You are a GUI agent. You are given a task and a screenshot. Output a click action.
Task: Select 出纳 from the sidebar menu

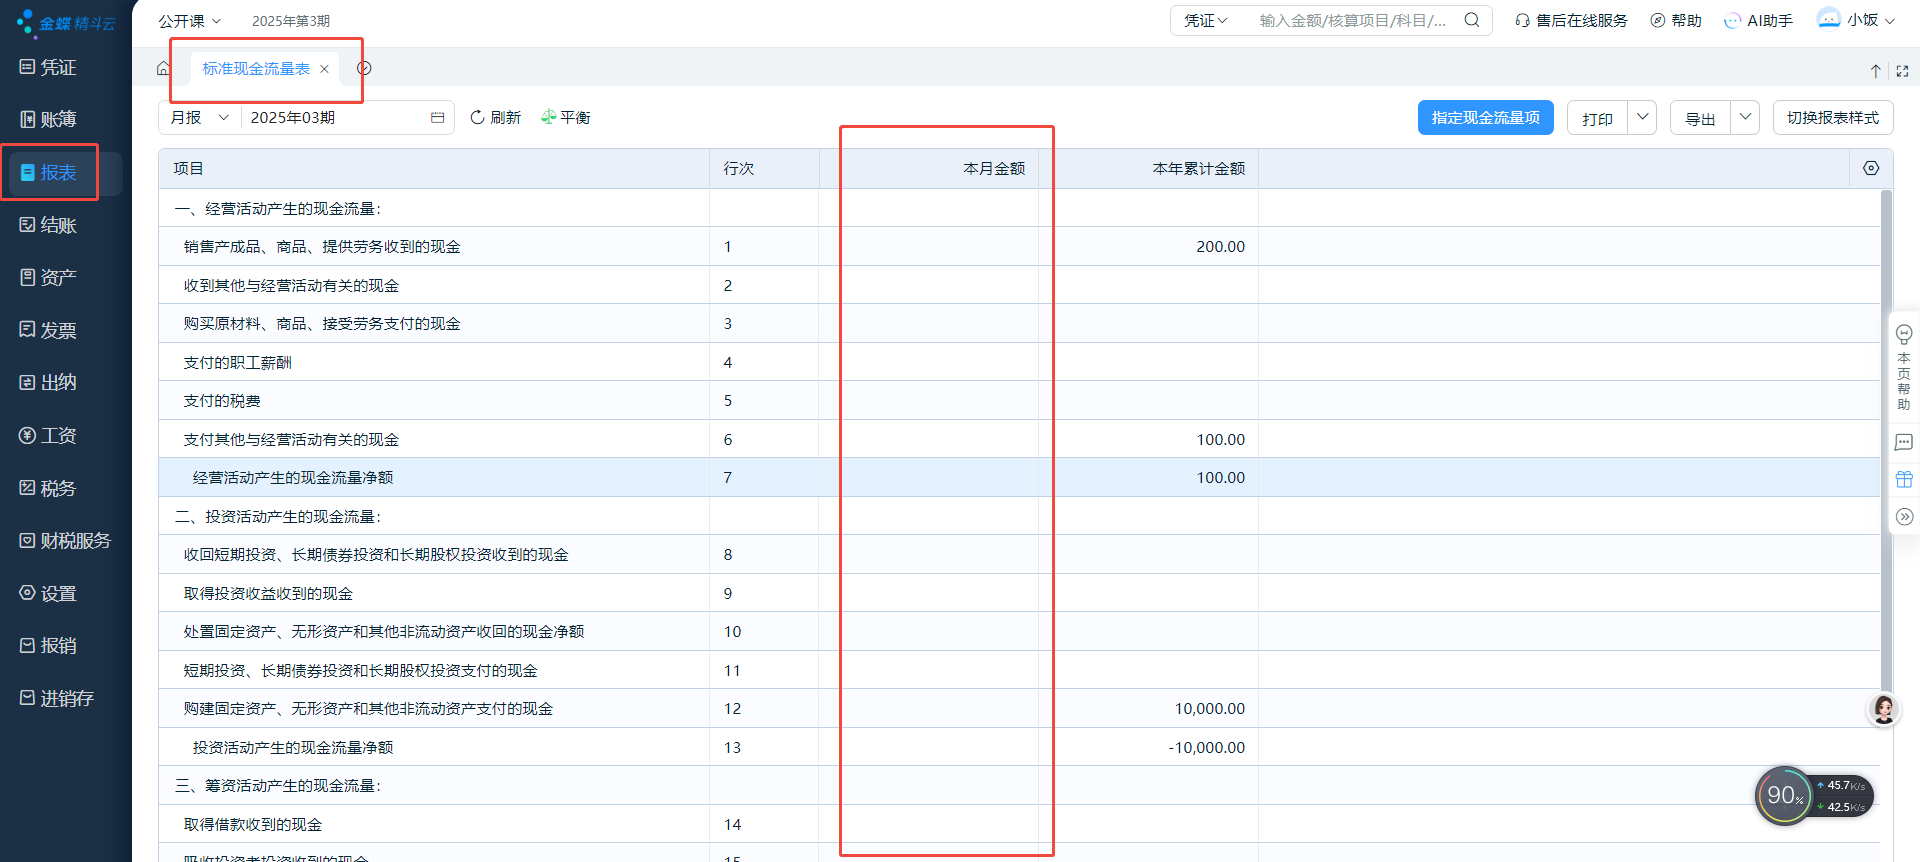point(50,383)
